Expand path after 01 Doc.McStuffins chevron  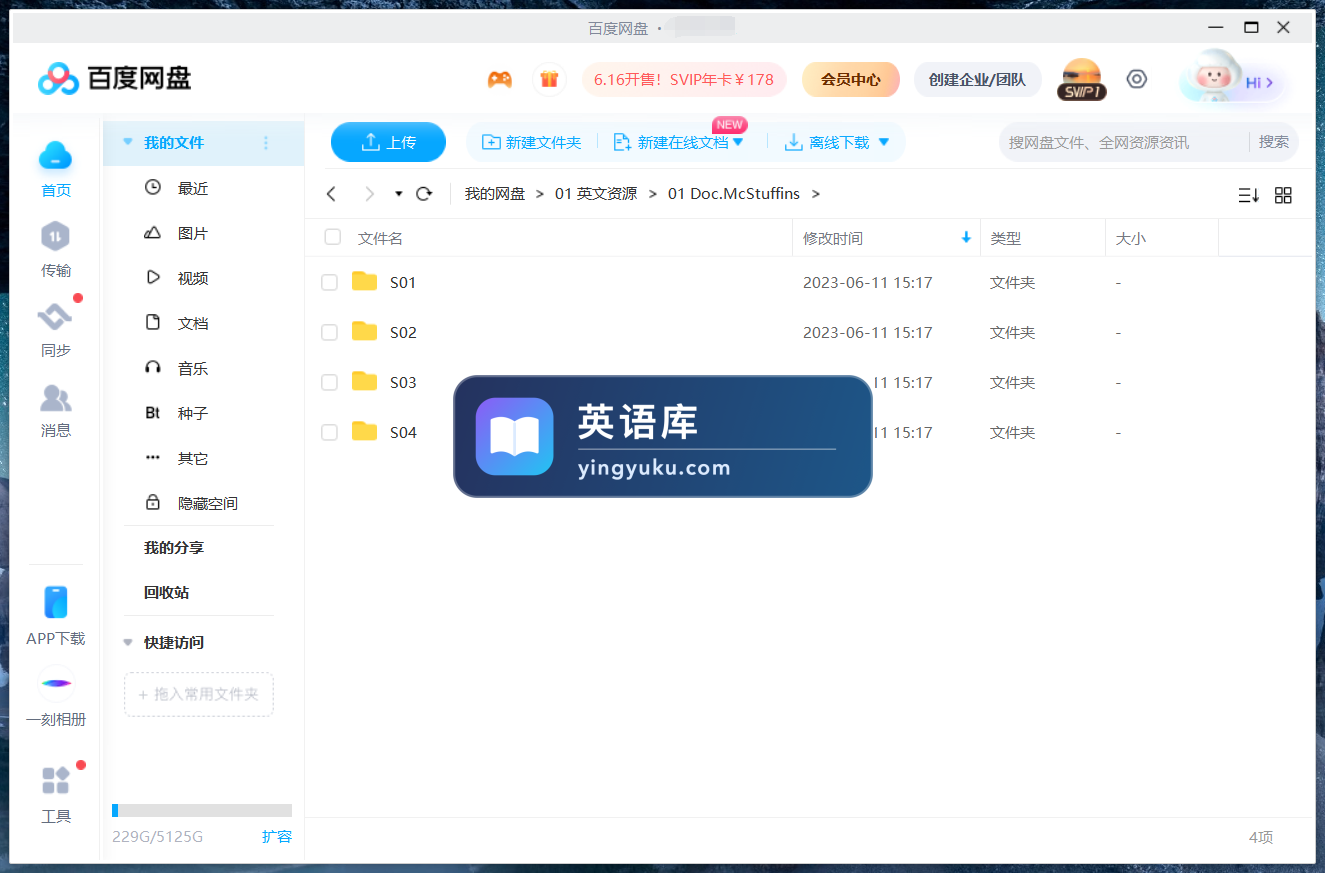click(x=816, y=194)
